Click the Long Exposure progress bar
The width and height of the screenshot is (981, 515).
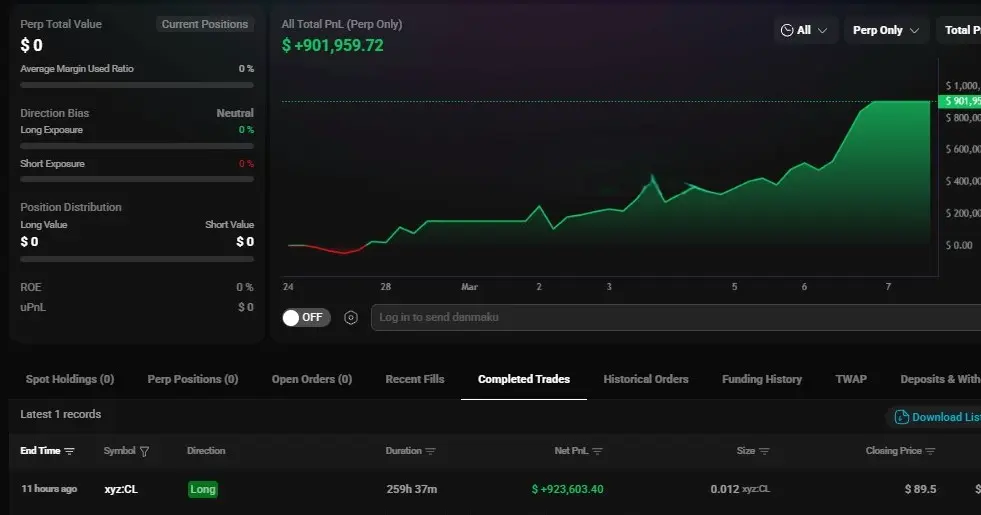point(137,146)
